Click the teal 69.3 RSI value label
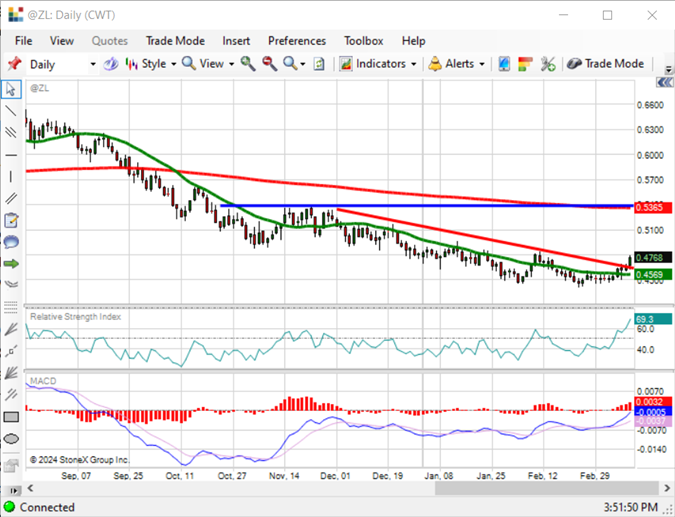 (653, 319)
